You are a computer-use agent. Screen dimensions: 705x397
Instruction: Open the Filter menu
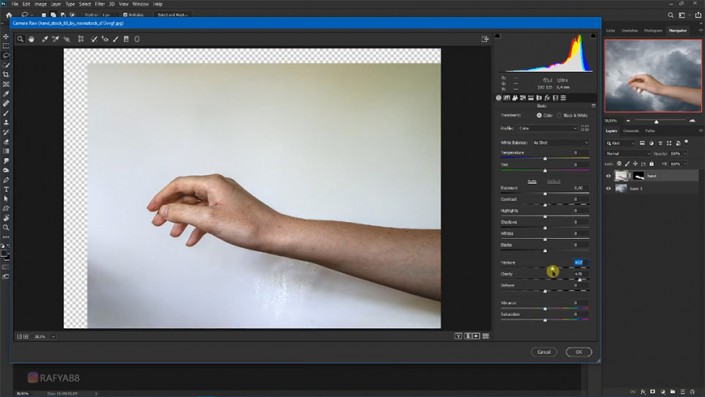tap(100, 4)
